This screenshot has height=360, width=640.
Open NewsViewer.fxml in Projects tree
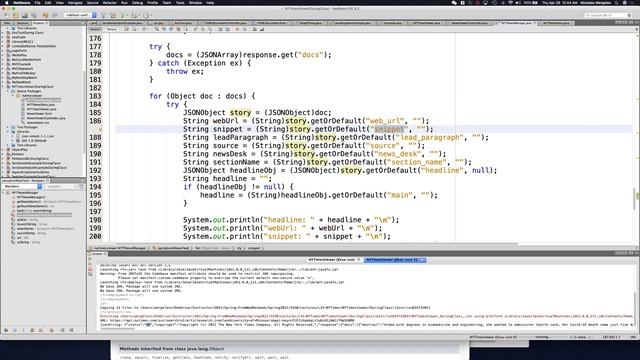click(39, 113)
